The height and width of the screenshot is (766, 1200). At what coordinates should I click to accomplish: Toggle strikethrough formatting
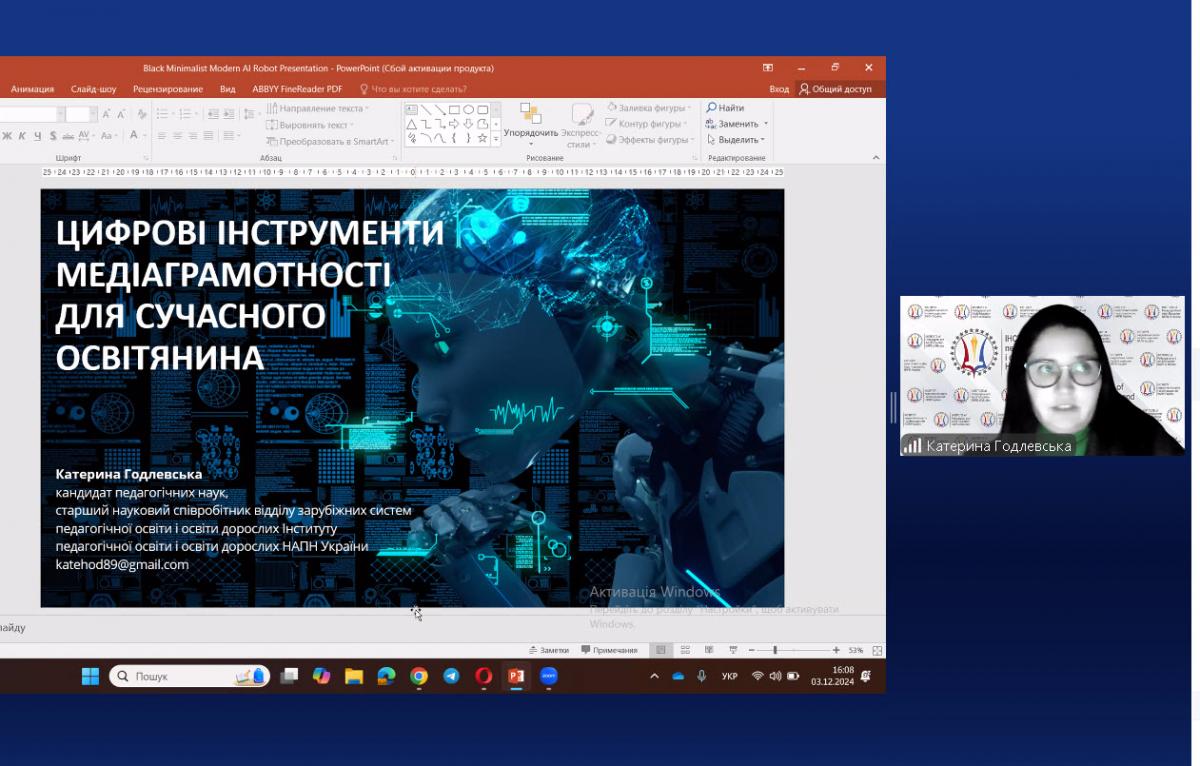68,136
